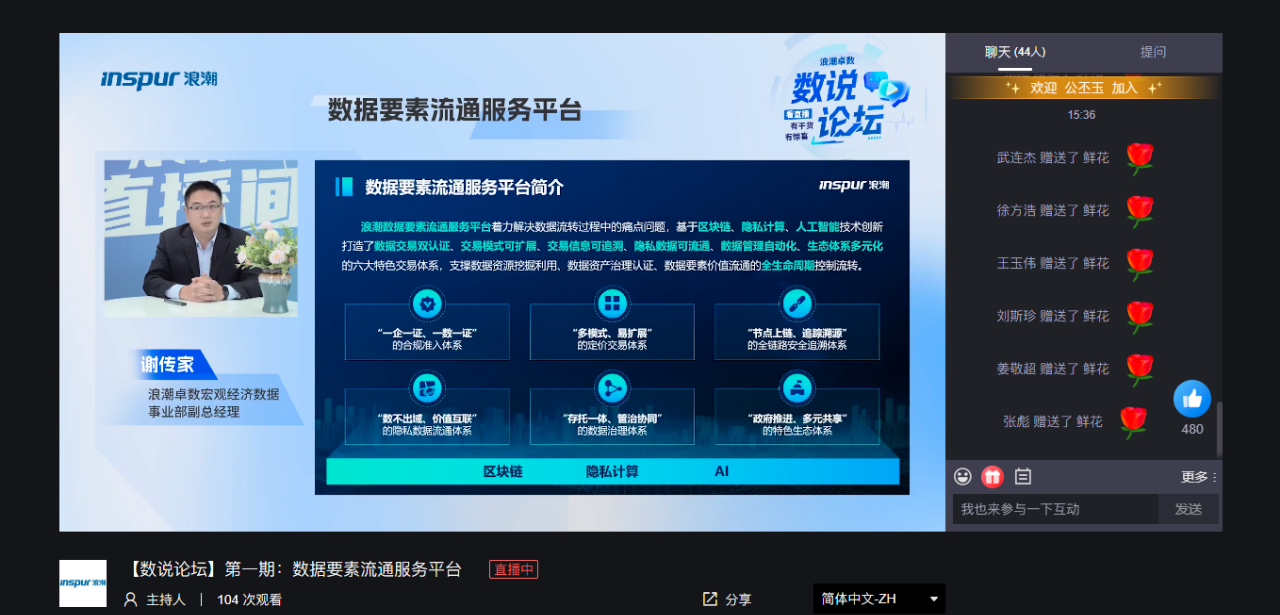Viewport: 1280px width, 615px height.
Task: Select the message 王玉伟 赠送了 鲜花
Action: point(1053,264)
